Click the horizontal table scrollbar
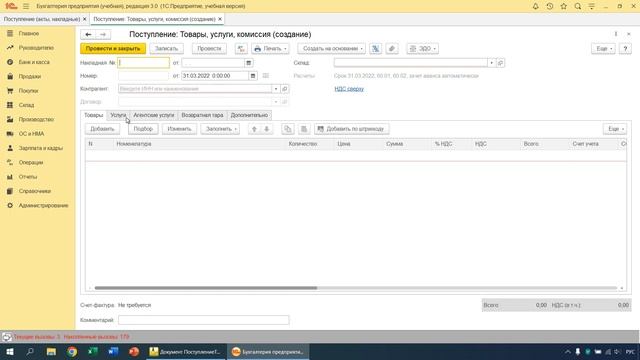Image resolution: width=640 pixels, height=360 pixels. [206, 288]
